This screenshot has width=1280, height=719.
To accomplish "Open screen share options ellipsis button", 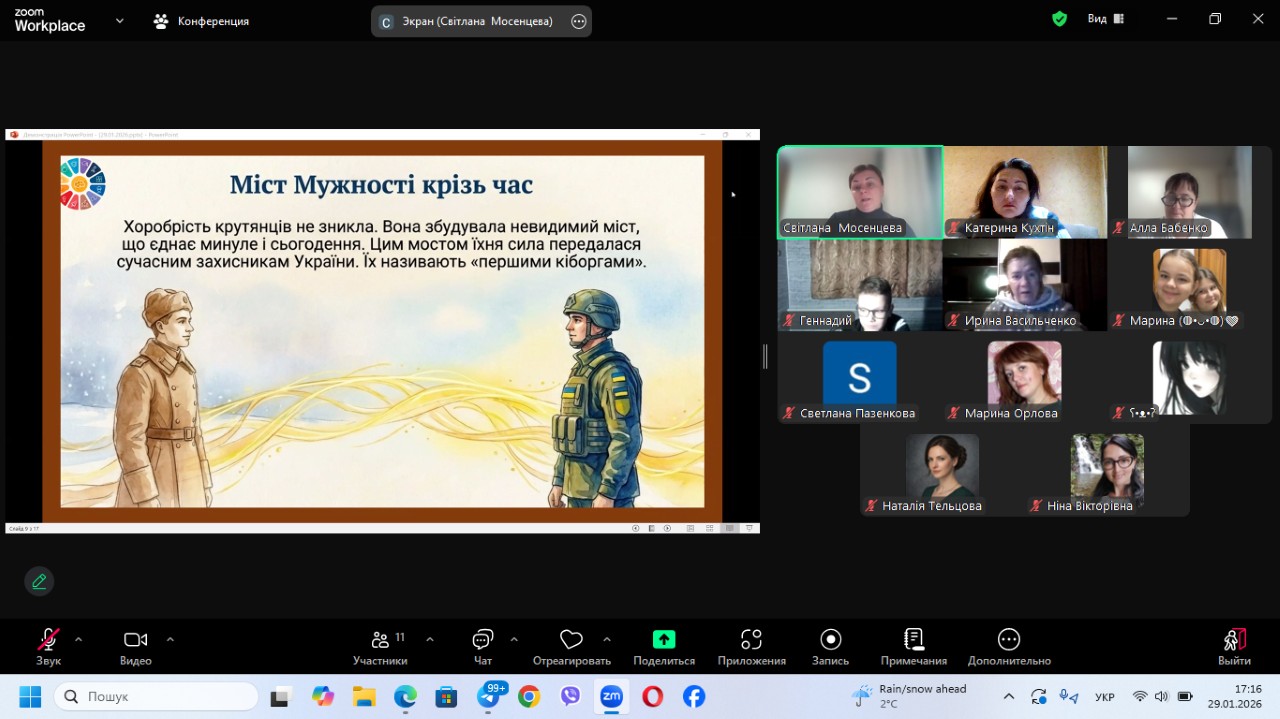I will pos(578,21).
